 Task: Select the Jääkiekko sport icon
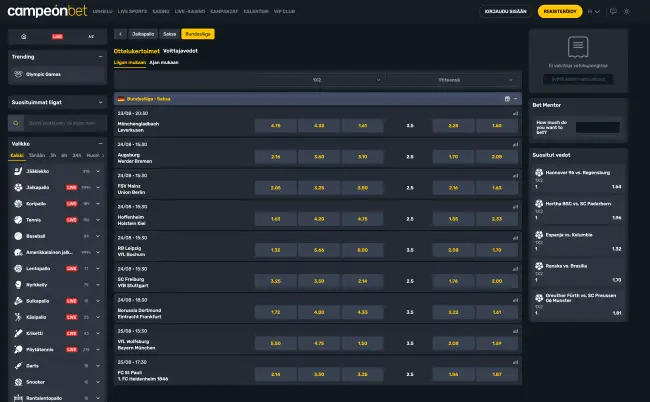18,171
